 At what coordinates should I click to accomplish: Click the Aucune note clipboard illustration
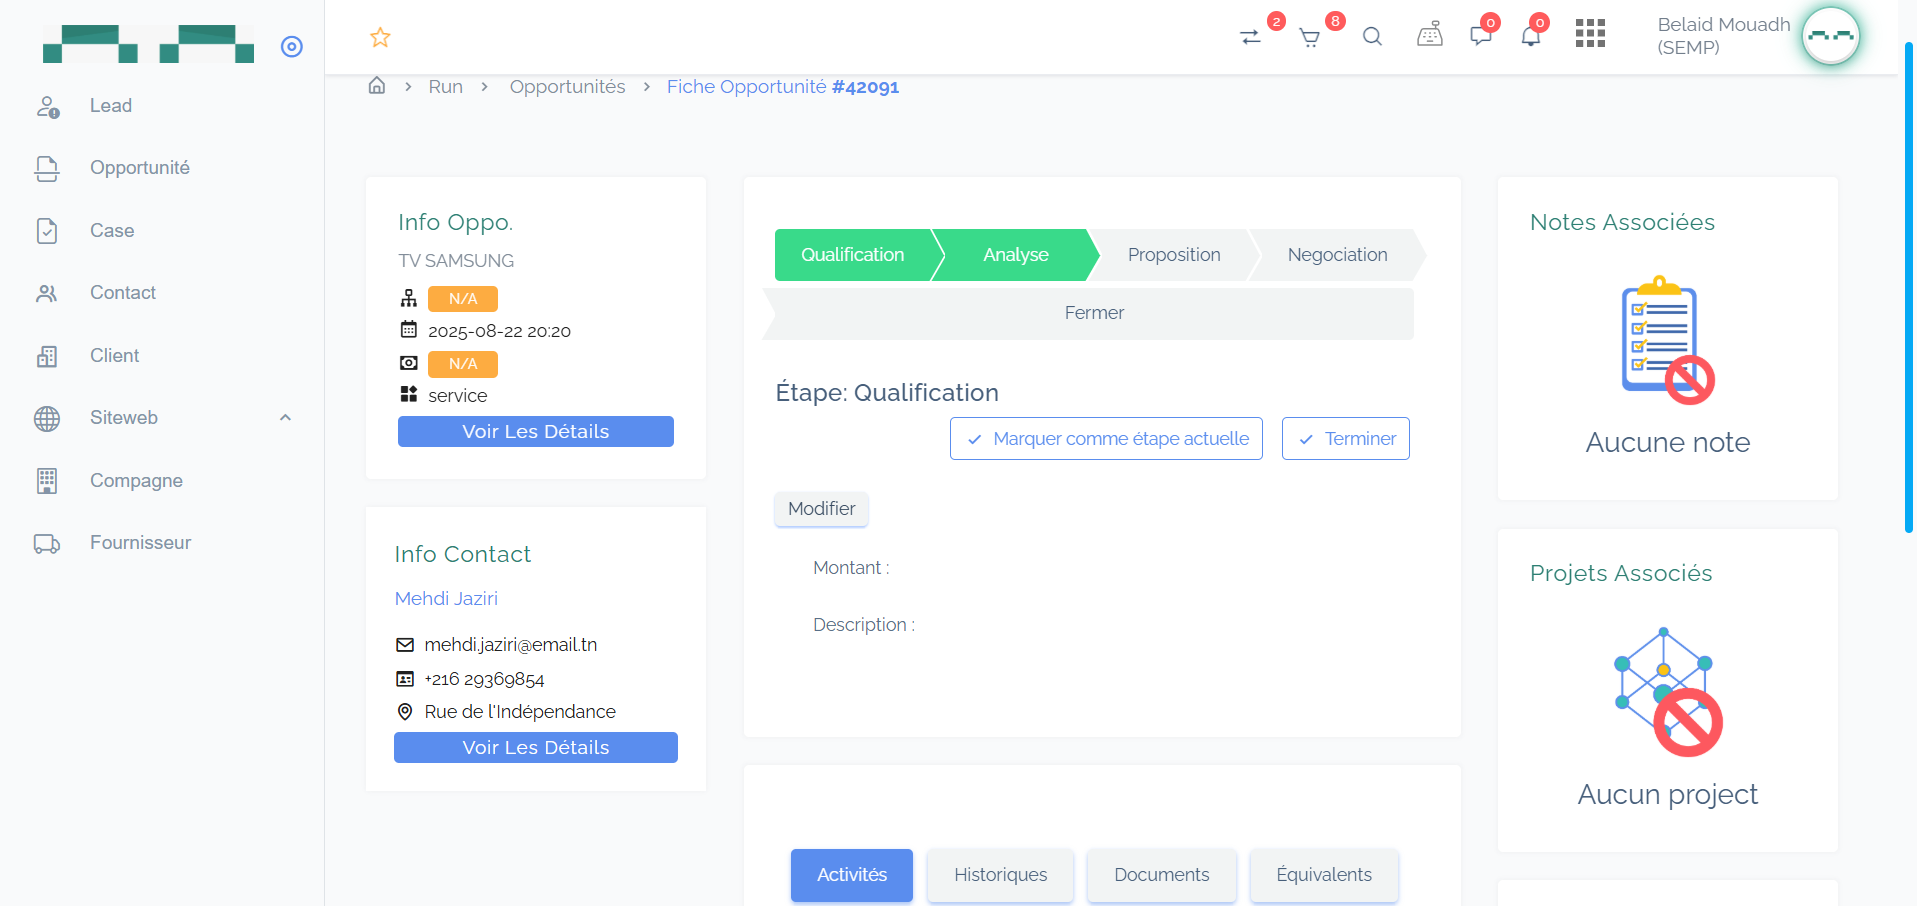pyautogui.click(x=1667, y=340)
